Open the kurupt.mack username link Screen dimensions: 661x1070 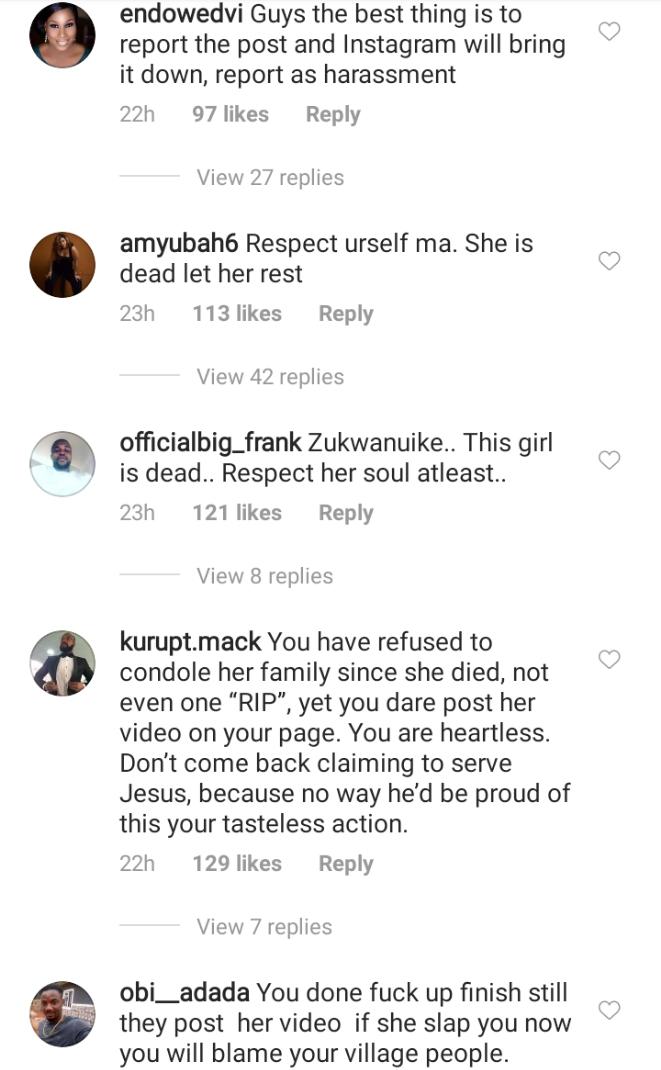190,642
